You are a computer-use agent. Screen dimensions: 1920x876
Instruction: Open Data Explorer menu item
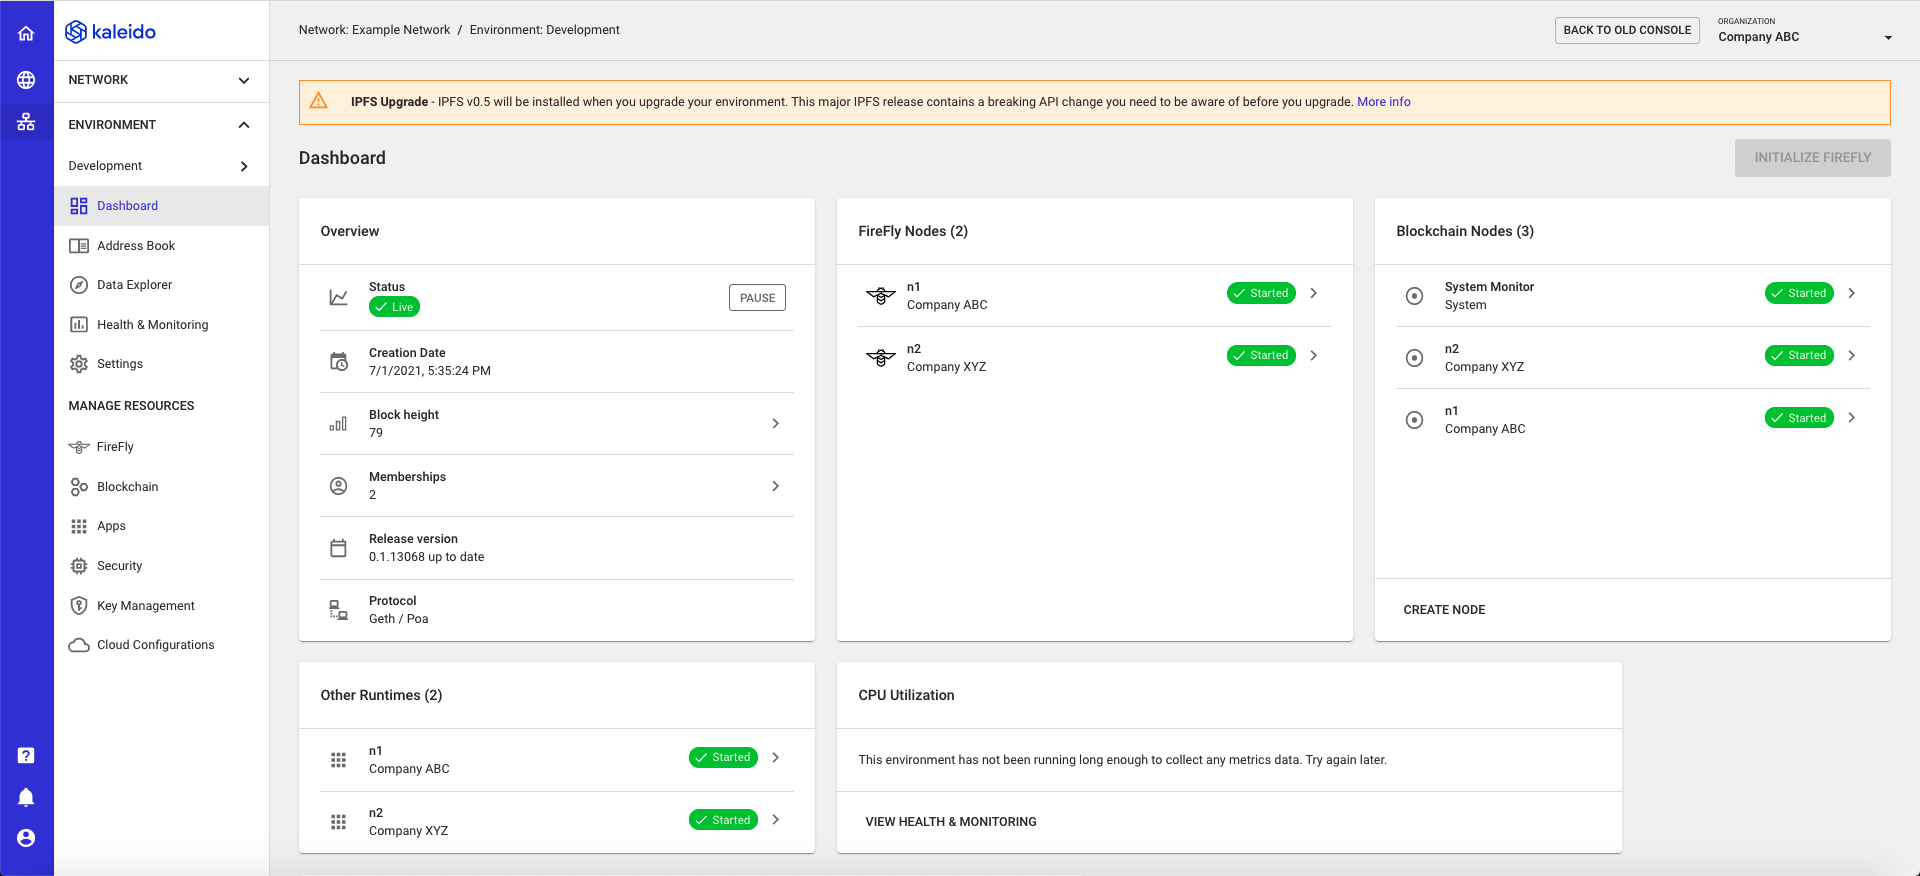[162, 285]
